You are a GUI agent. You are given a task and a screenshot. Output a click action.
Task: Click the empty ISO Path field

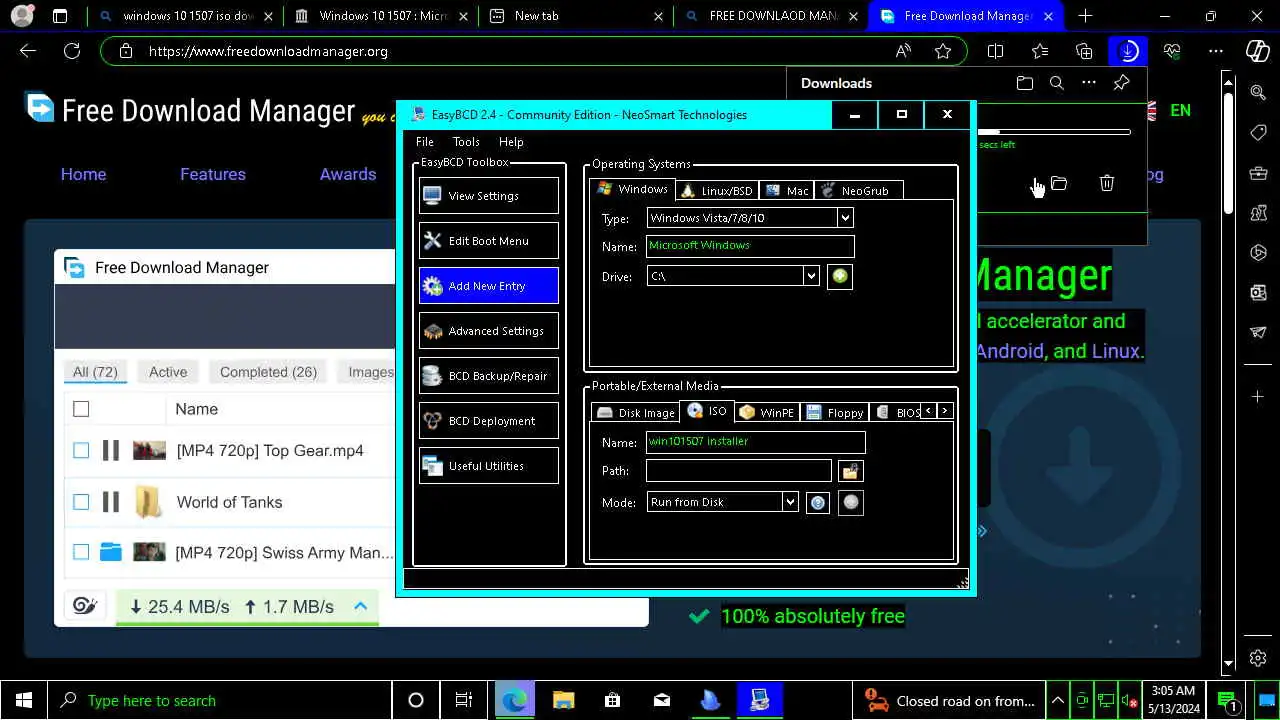739,471
